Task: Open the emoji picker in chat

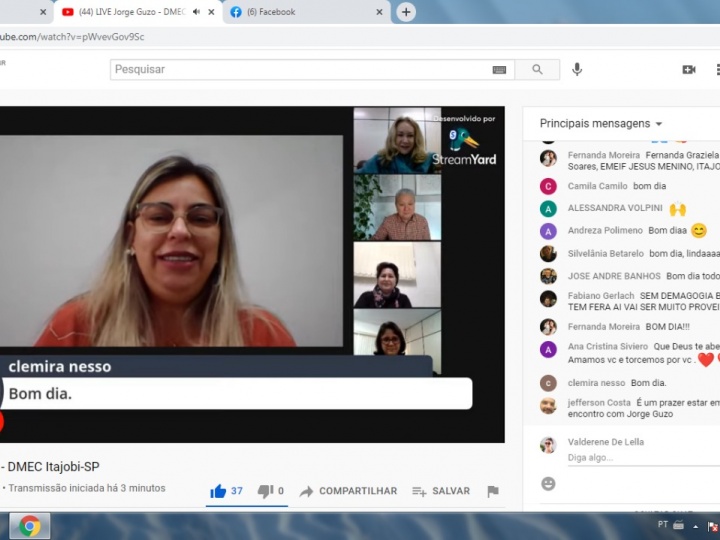Action: (x=548, y=483)
